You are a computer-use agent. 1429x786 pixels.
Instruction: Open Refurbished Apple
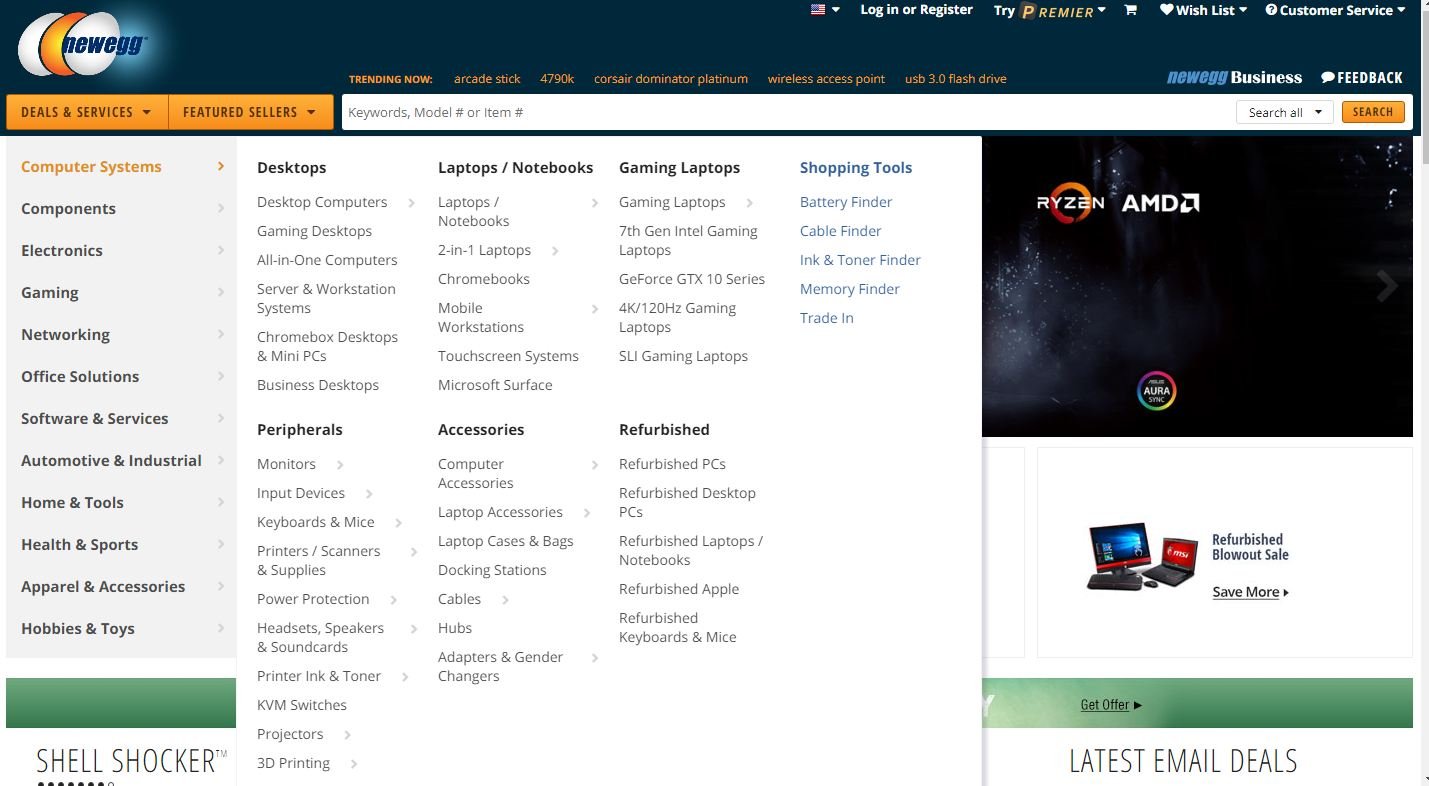[679, 589]
